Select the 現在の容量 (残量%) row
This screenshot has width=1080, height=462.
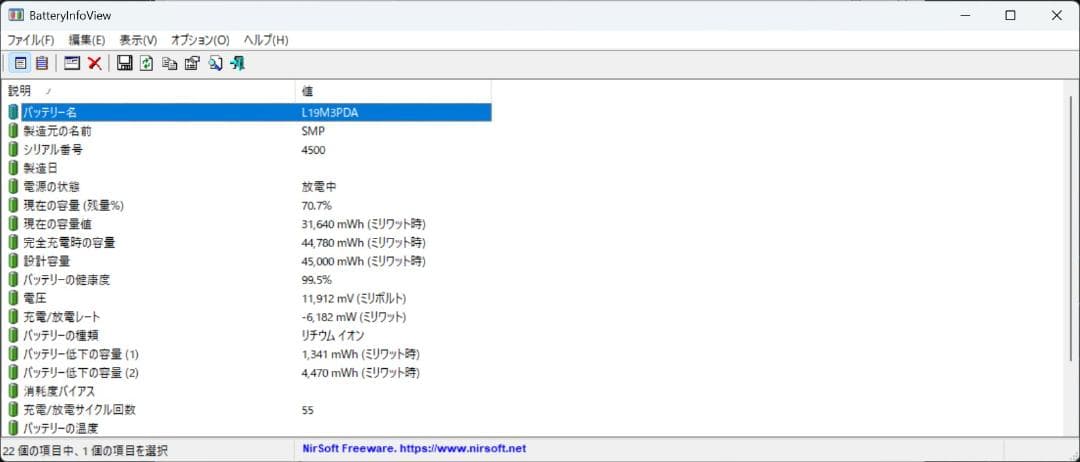tap(248, 205)
